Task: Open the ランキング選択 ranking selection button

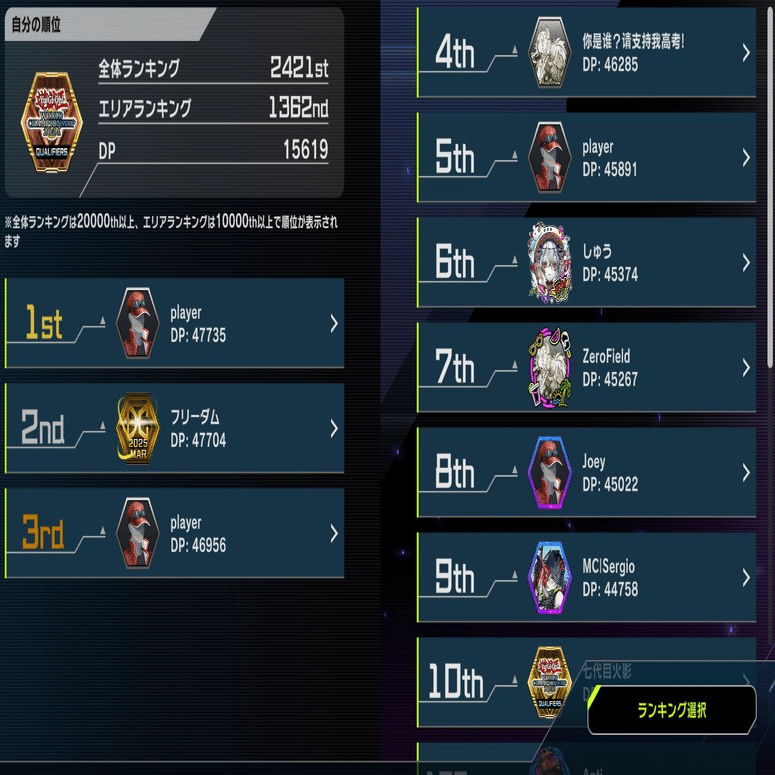Action: 672,710
